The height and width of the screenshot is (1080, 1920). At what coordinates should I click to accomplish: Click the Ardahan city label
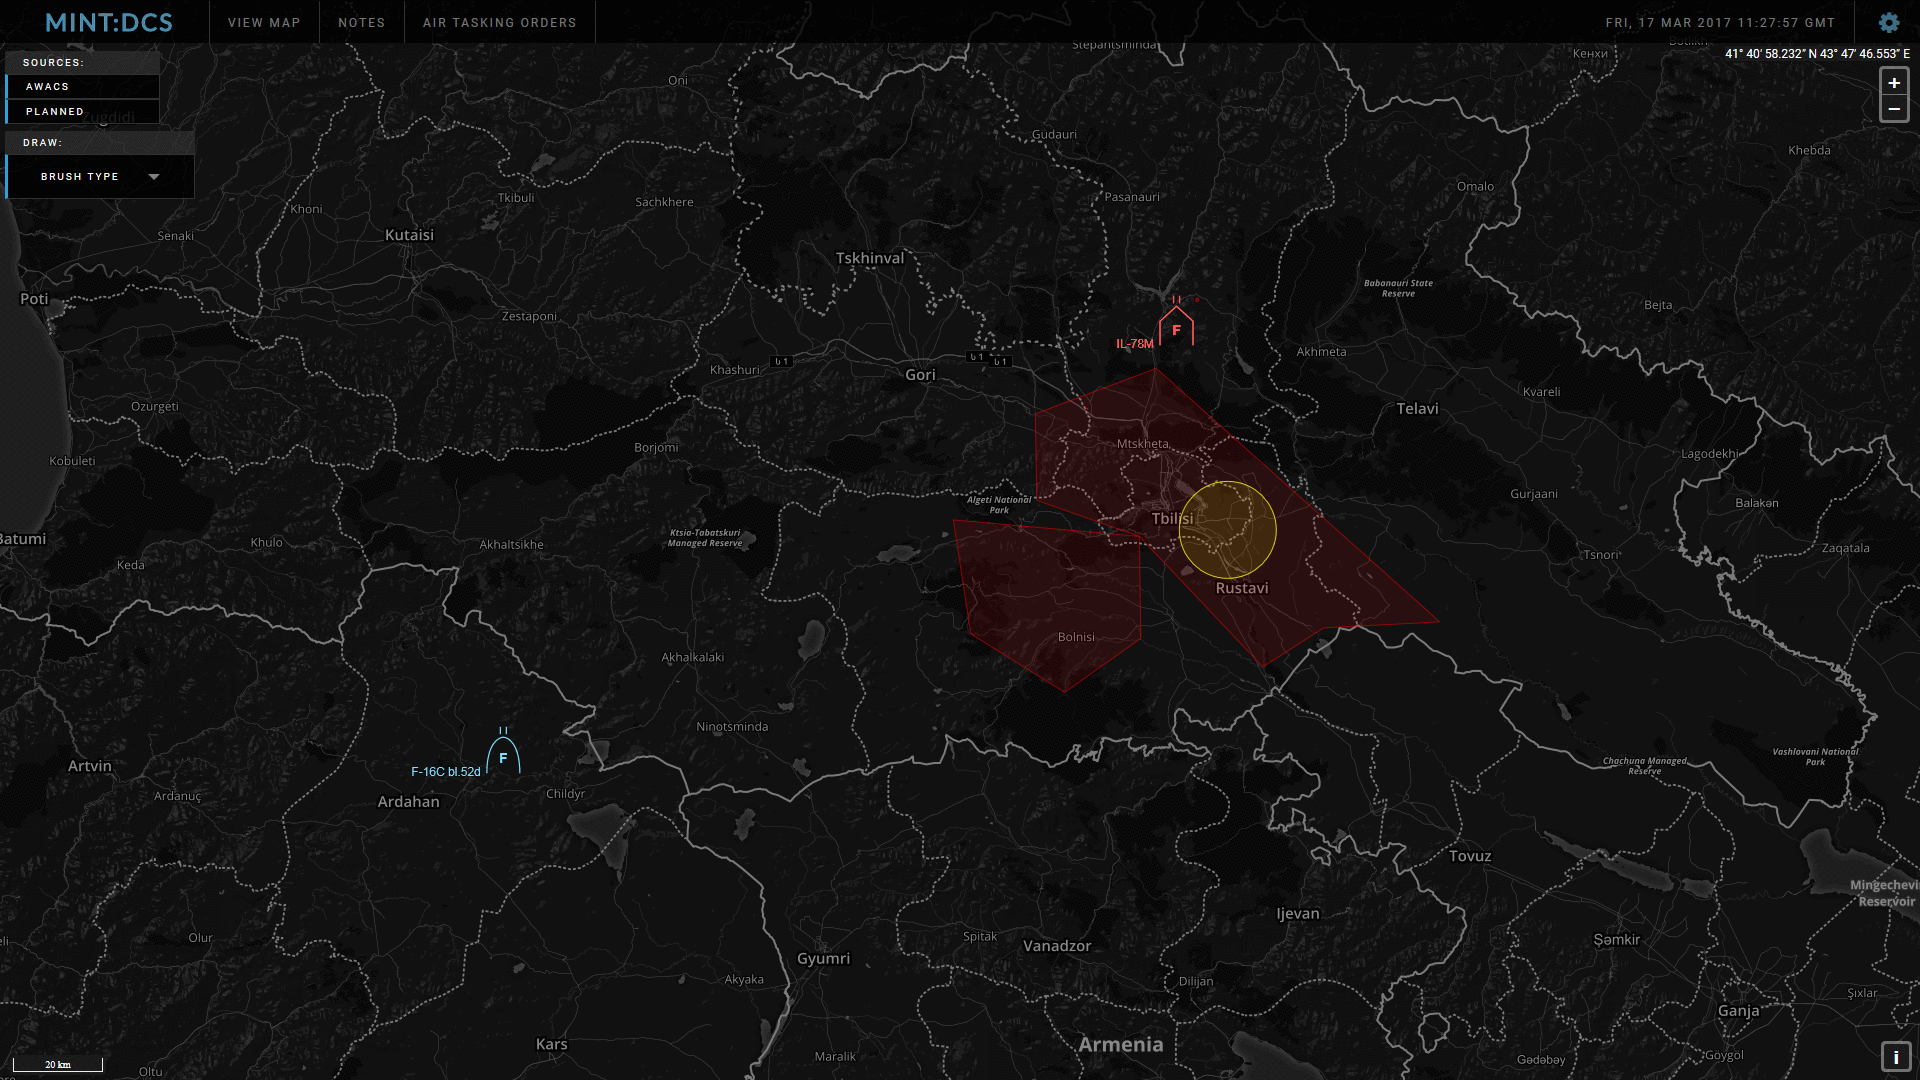[x=408, y=802]
